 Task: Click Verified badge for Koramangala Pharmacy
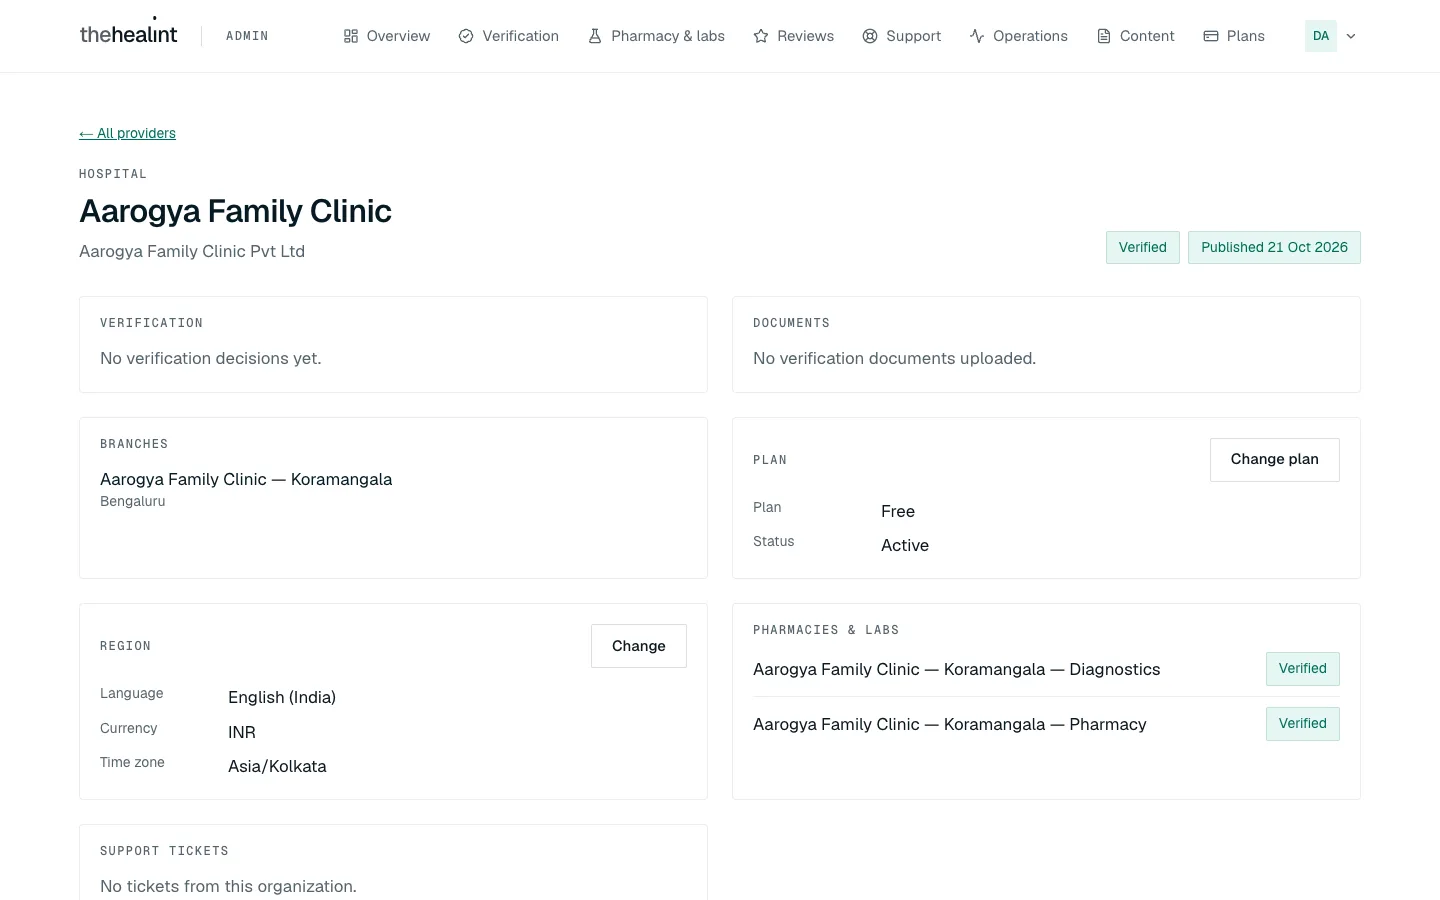[1302, 724]
